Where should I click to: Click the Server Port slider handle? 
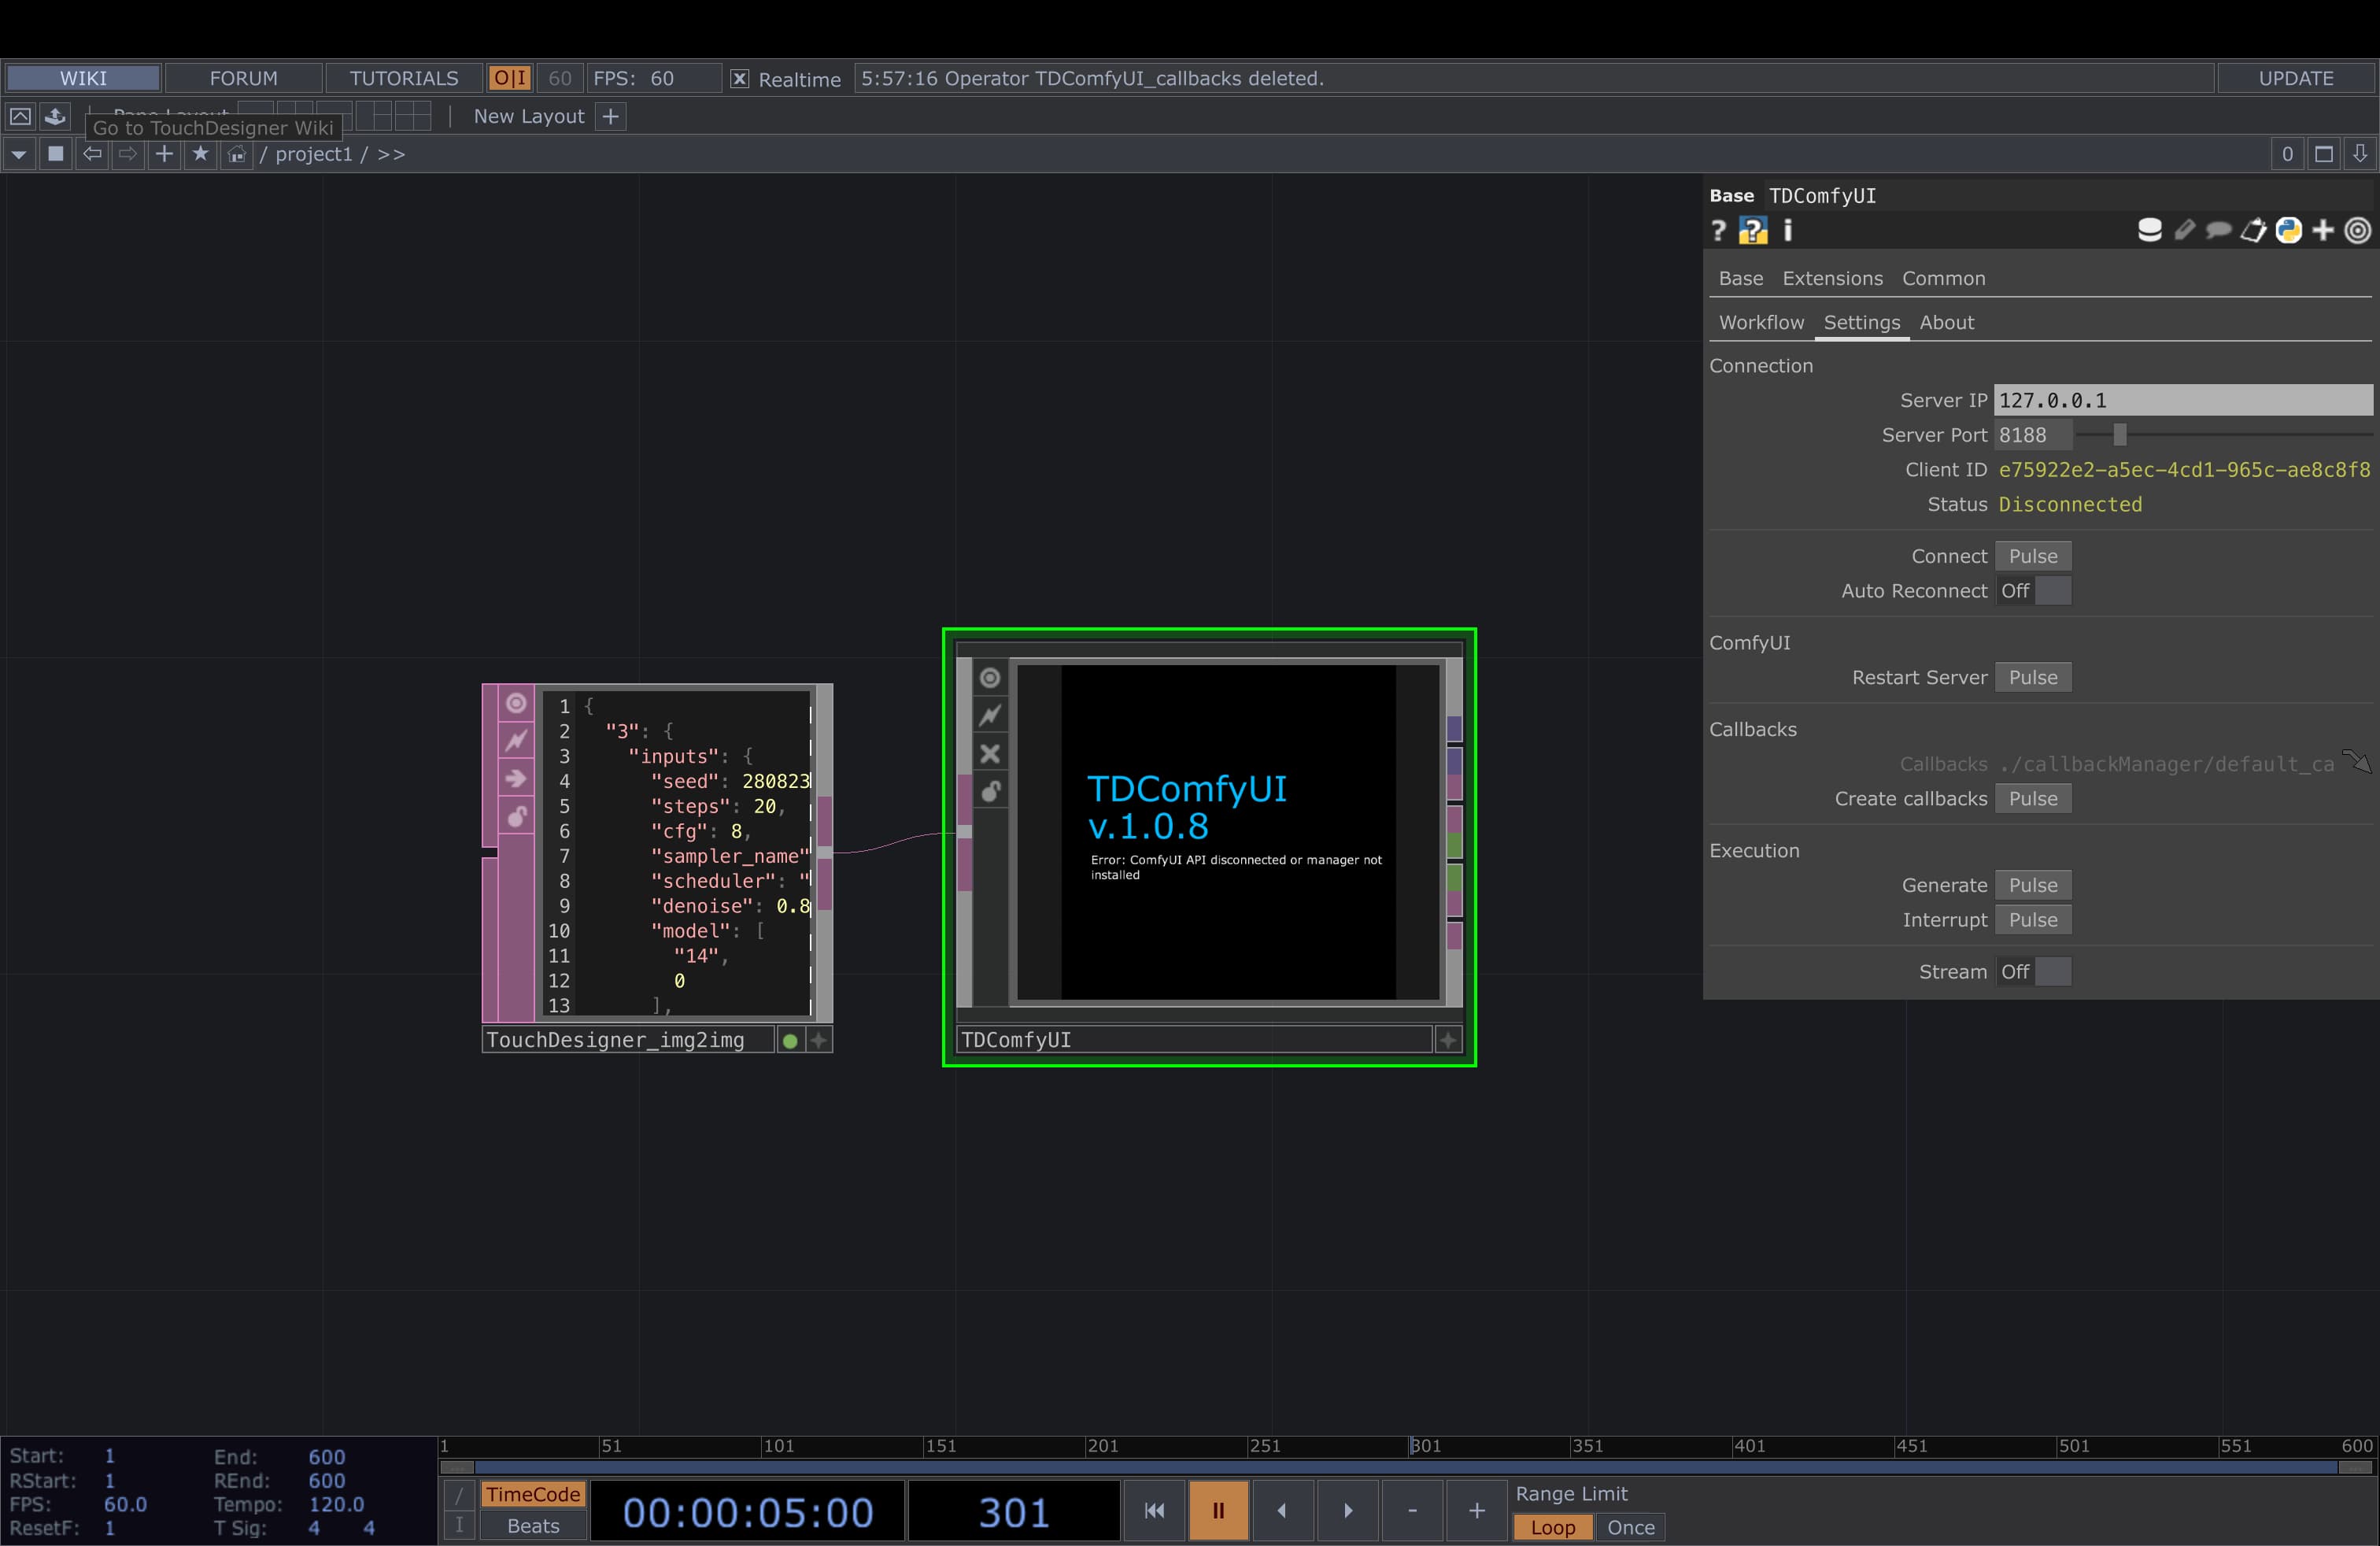pyautogui.click(x=2119, y=435)
